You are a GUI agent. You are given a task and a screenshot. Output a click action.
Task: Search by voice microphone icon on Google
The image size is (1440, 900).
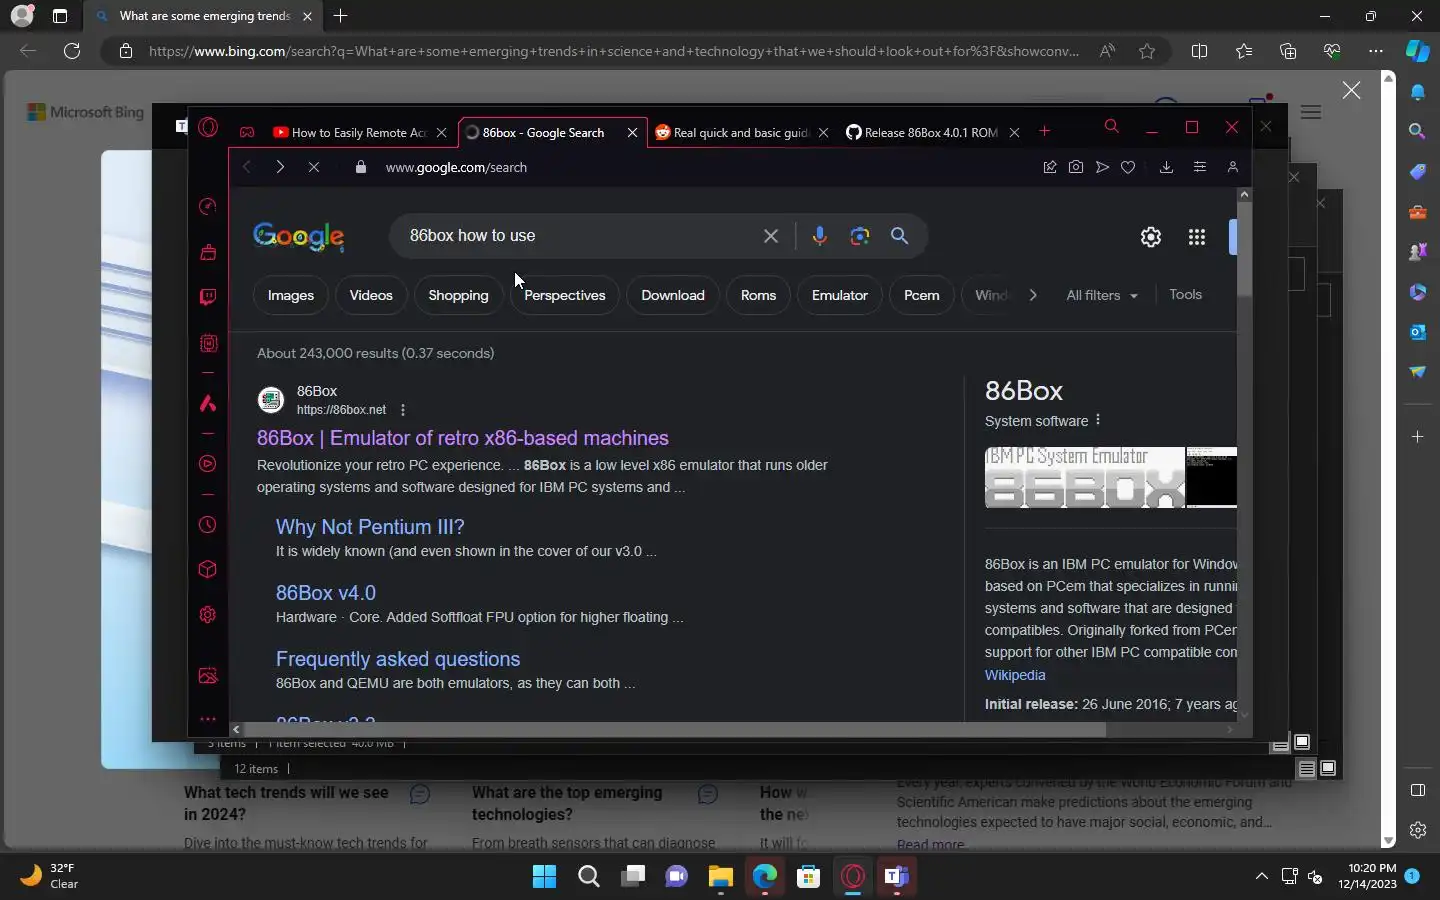tap(819, 236)
